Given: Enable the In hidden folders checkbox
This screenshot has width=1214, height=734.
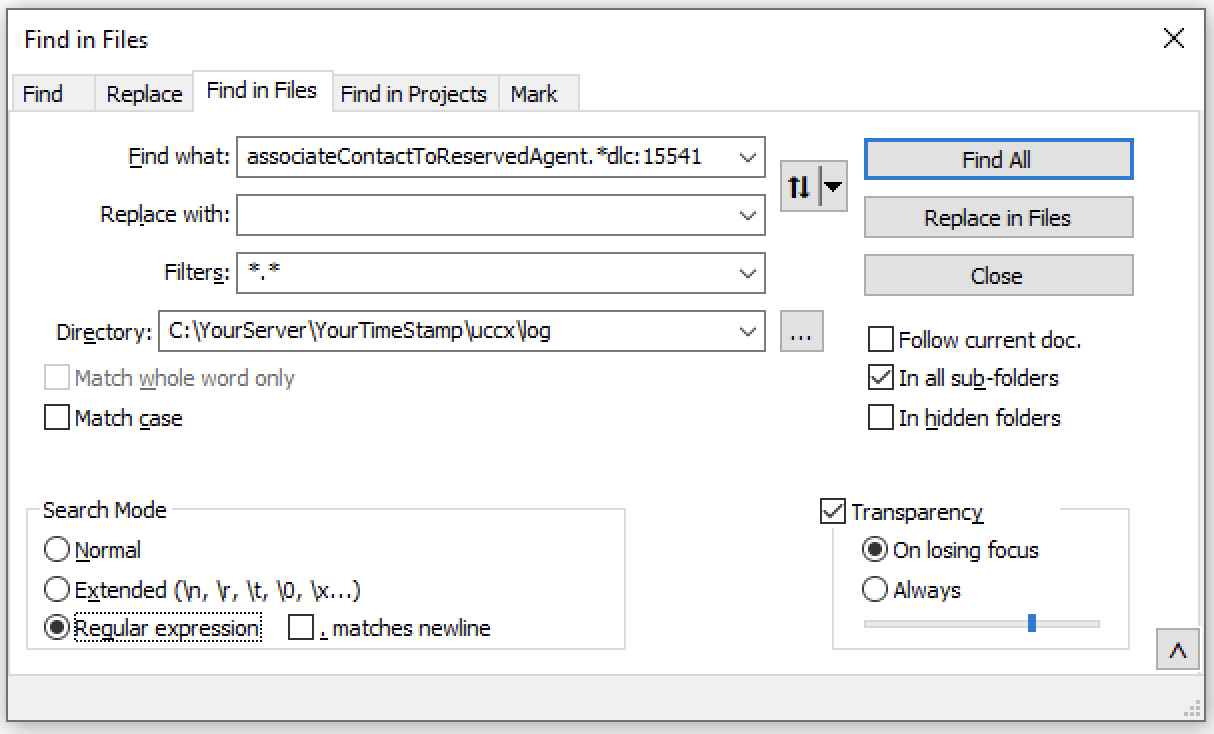Looking at the screenshot, I should (881, 418).
